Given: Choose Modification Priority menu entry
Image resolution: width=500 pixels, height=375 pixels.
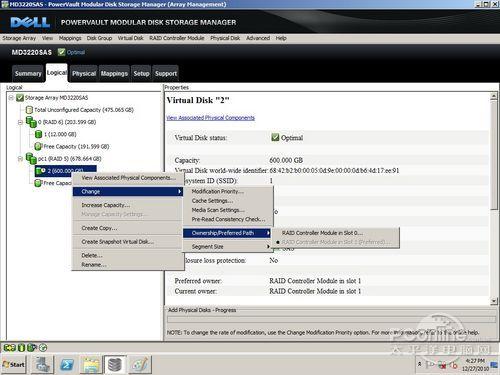Looking at the screenshot, I should [x=228, y=191].
